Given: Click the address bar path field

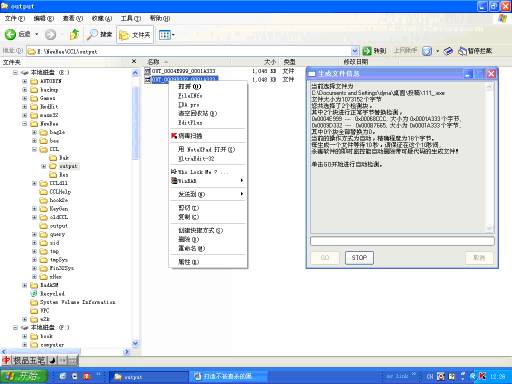Looking at the screenshot, I should [x=189, y=51].
